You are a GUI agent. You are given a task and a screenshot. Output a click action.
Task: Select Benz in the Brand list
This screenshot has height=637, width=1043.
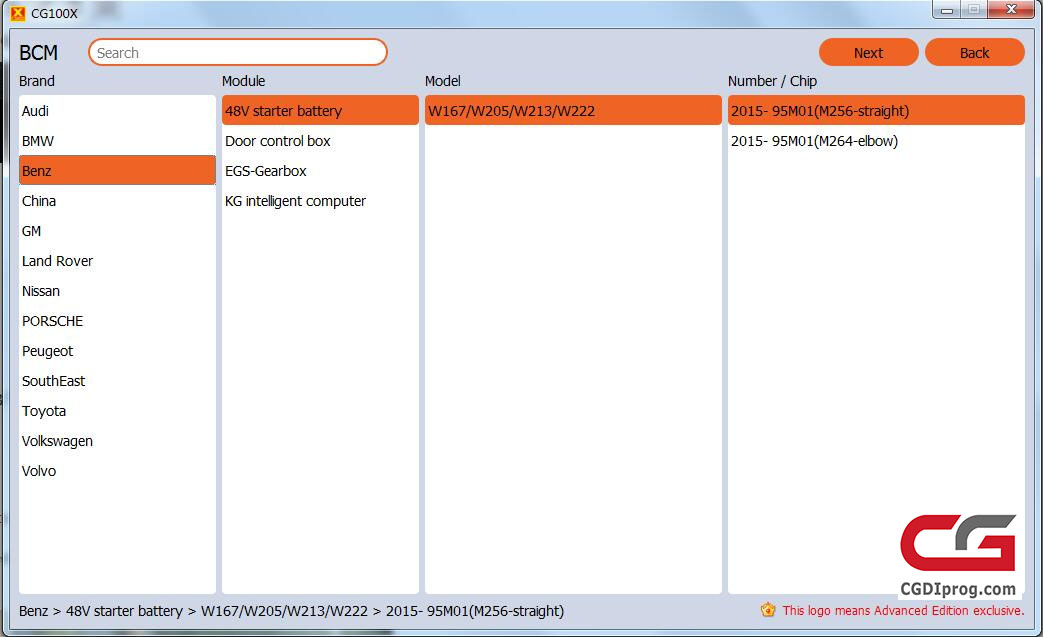coord(117,170)
